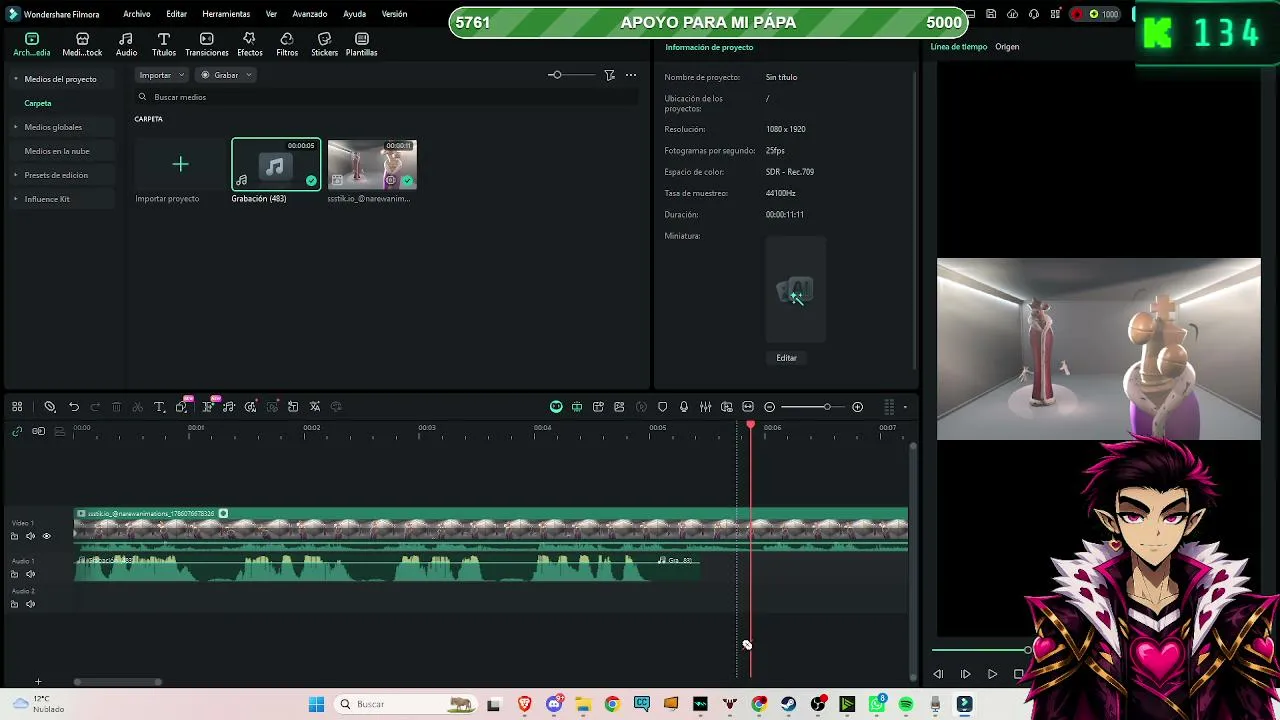Select Carpeta in the media sidebar
The width and height of the screenshot is (1280, 720).
coord(38,103)
